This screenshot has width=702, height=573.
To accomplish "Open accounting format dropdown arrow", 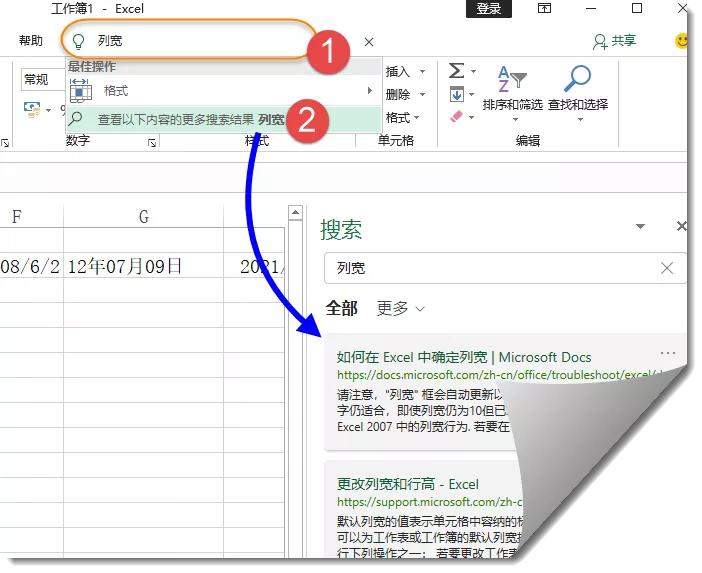I will click(48, 110).
